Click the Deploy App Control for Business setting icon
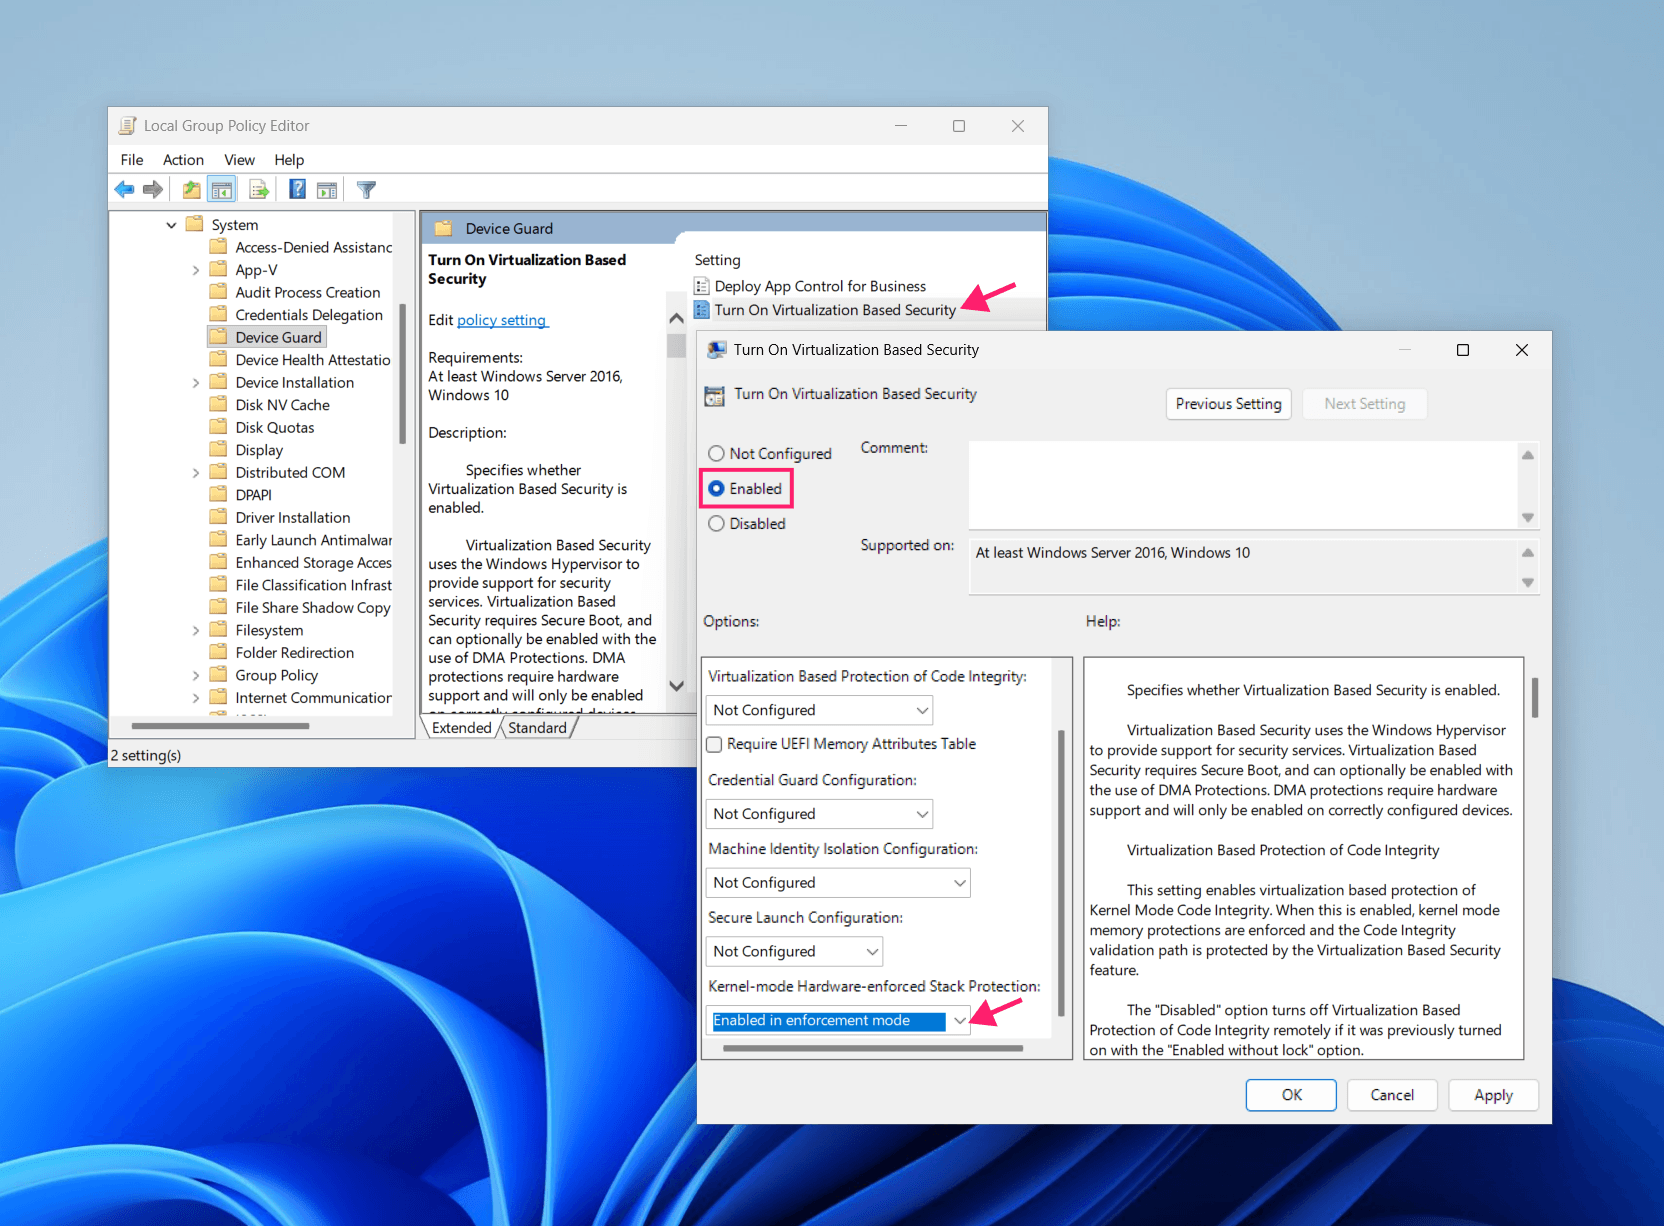The image size is (1664, 1226). [702, 286]
